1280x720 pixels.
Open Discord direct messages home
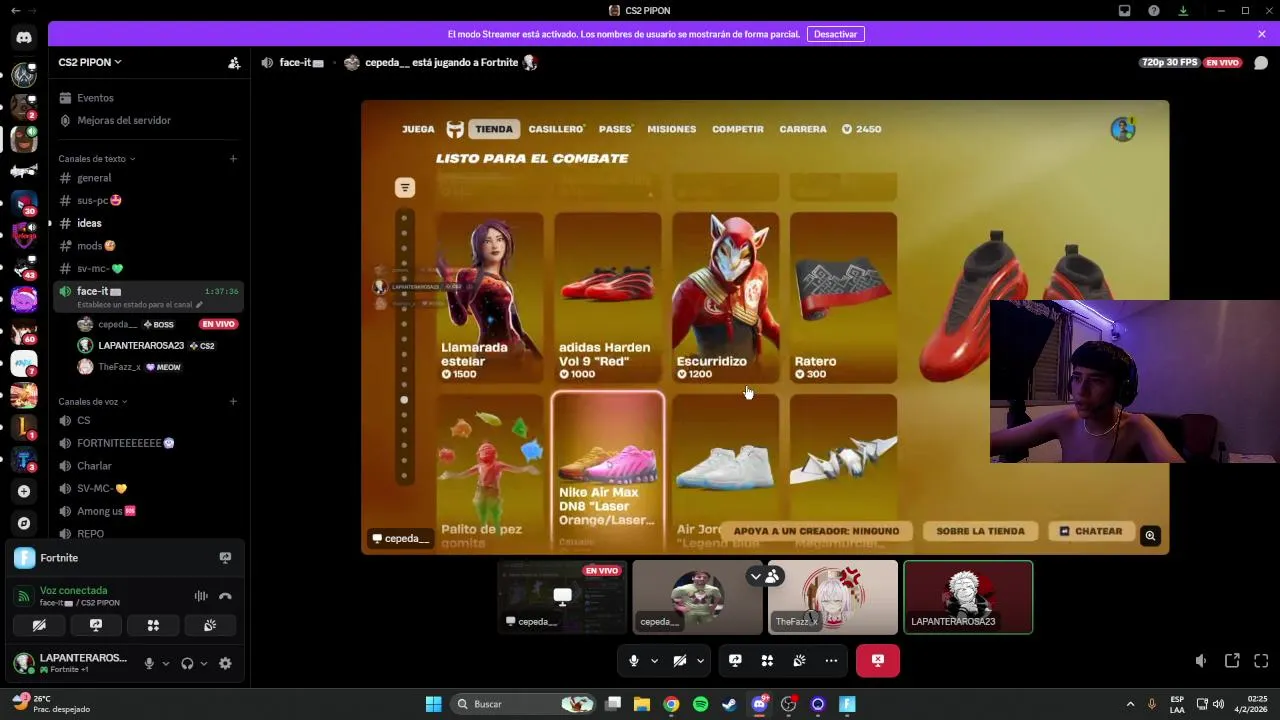pyautogui.click(x=24, y=37)
